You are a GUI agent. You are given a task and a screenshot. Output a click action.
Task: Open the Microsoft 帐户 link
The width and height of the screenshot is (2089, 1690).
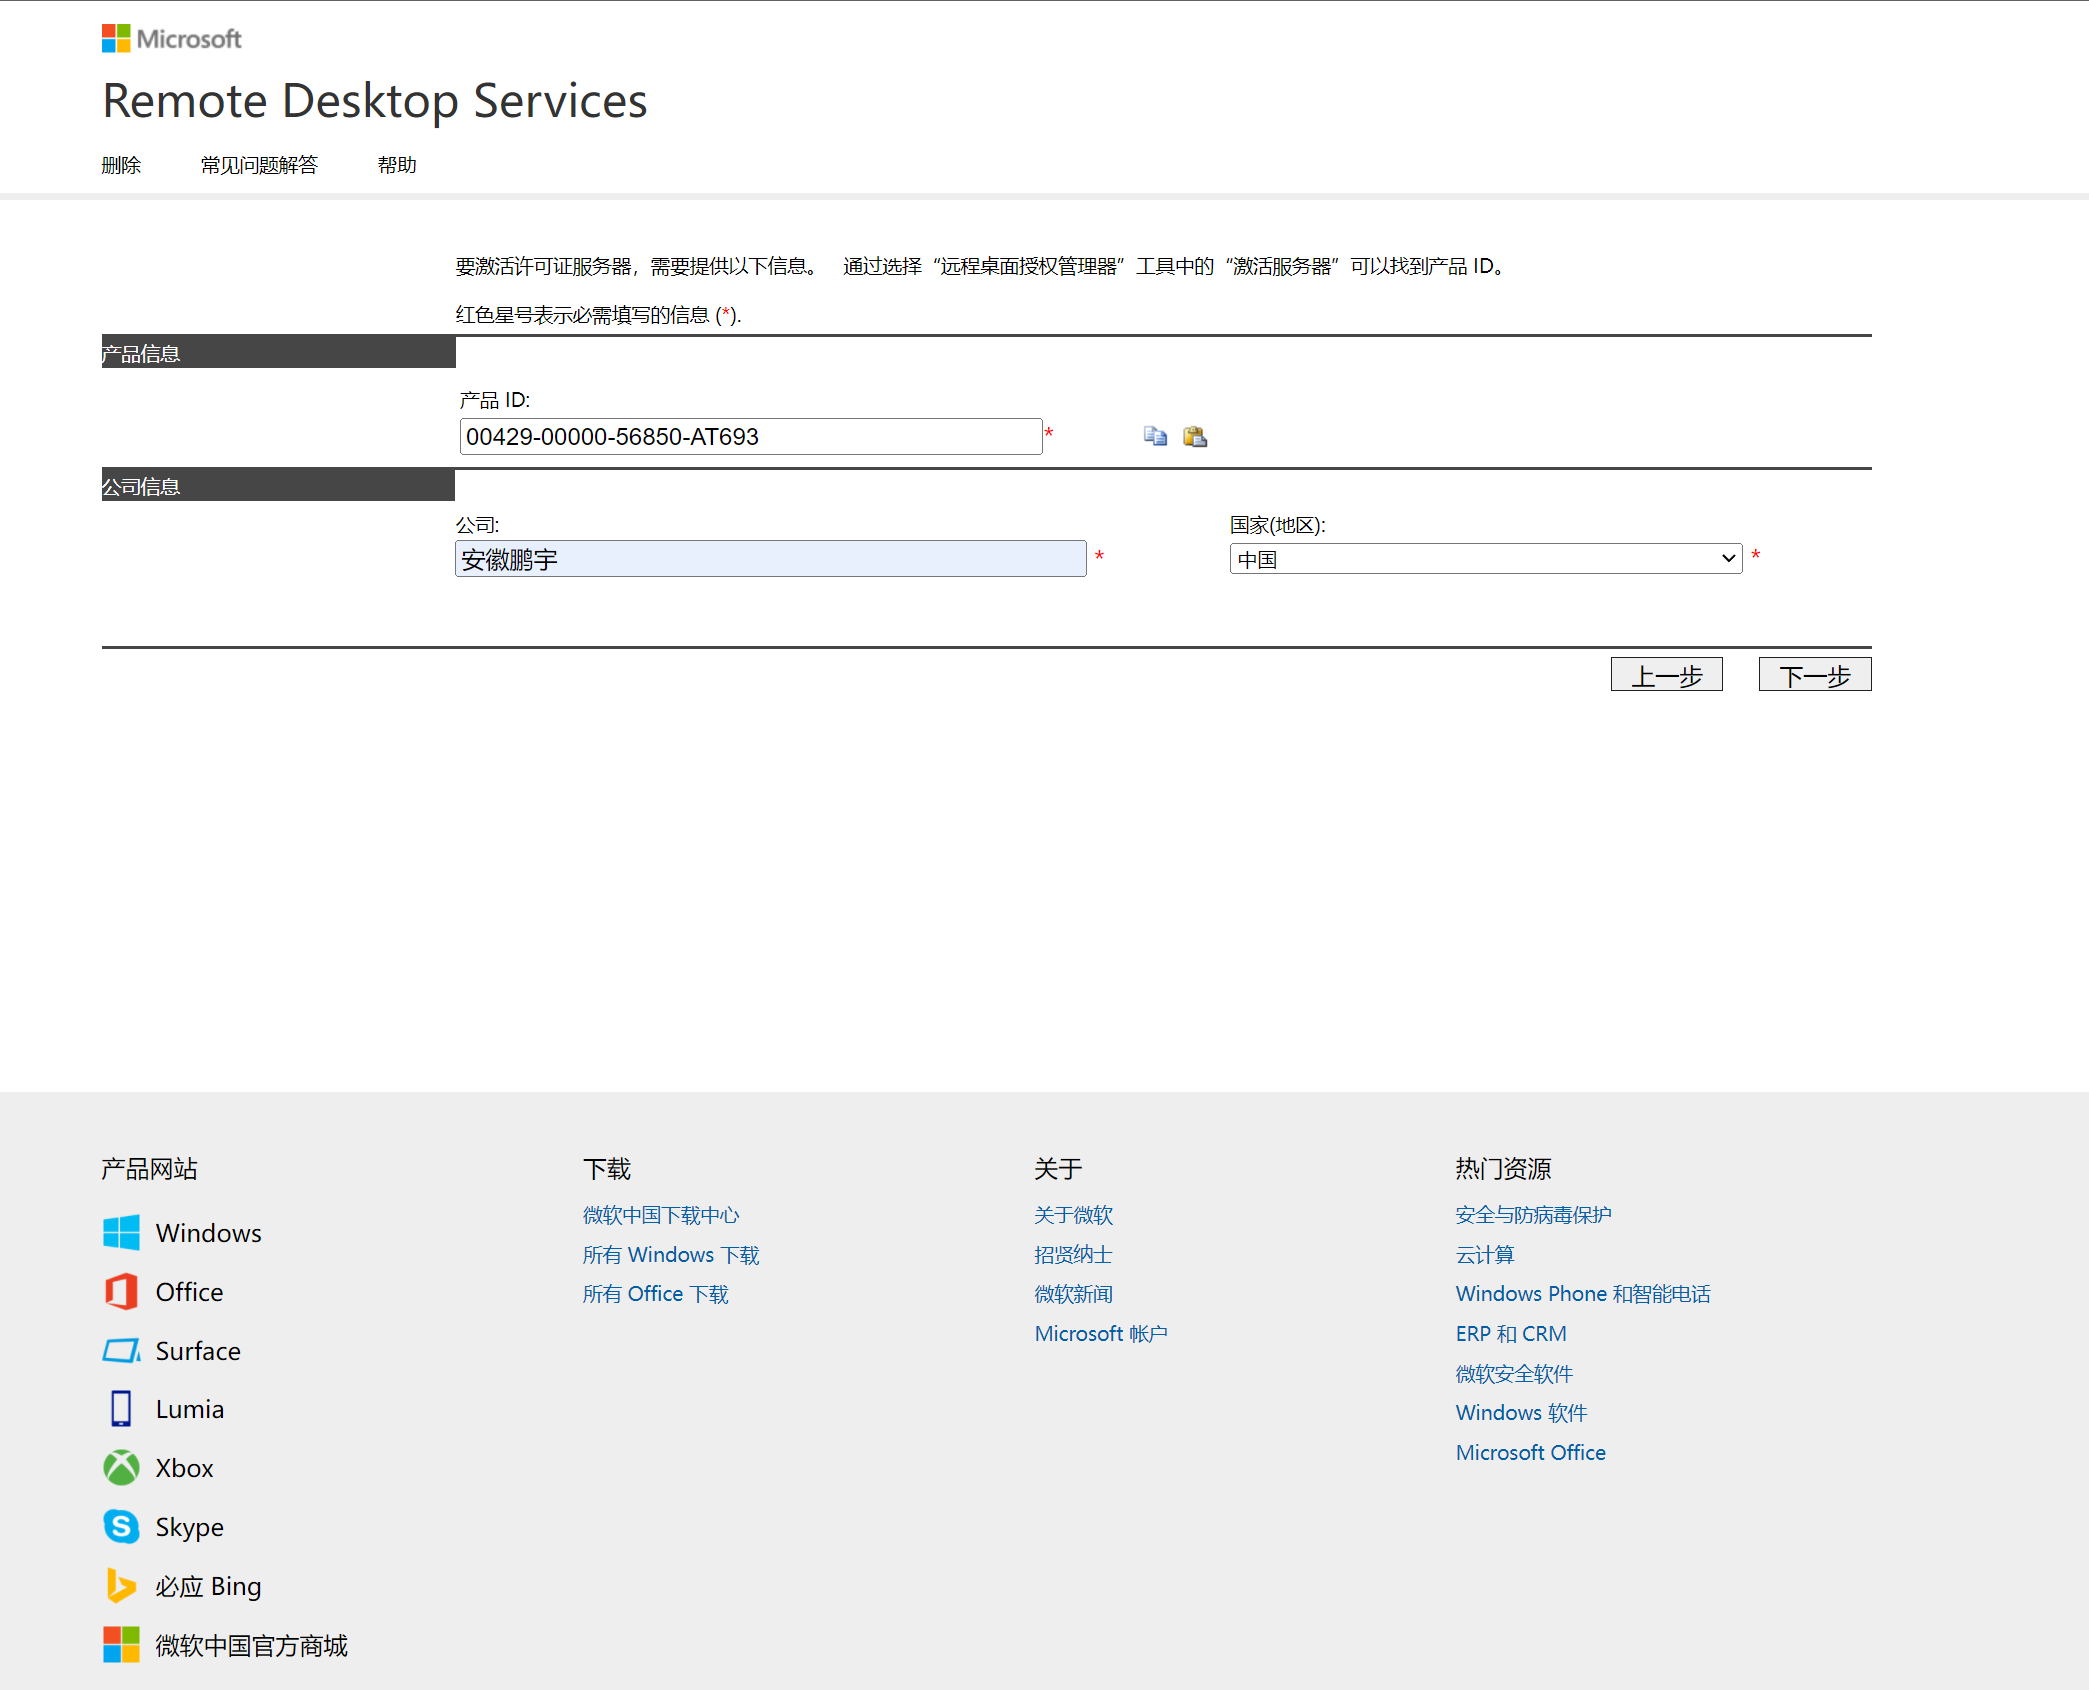tap(1101, 1334)
